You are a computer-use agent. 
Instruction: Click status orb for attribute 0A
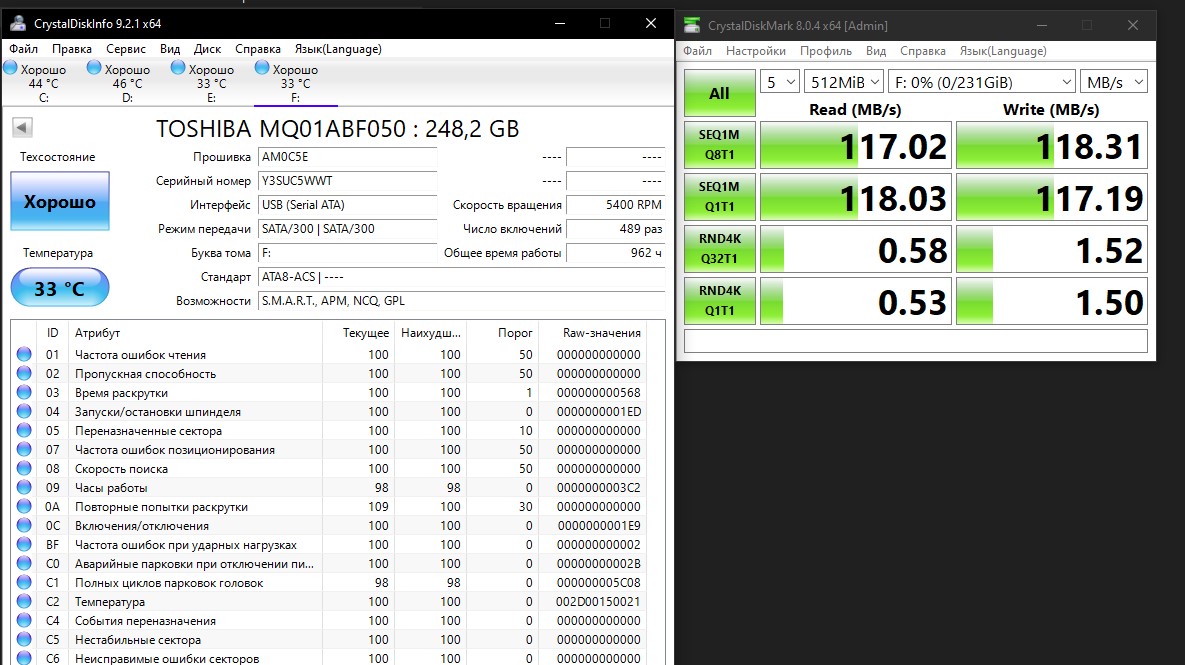pyautogui.click(x=24, y=506)
